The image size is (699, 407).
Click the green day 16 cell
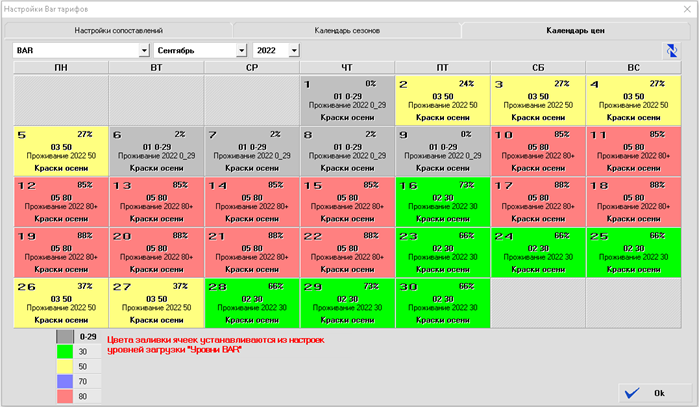point(442,200)
